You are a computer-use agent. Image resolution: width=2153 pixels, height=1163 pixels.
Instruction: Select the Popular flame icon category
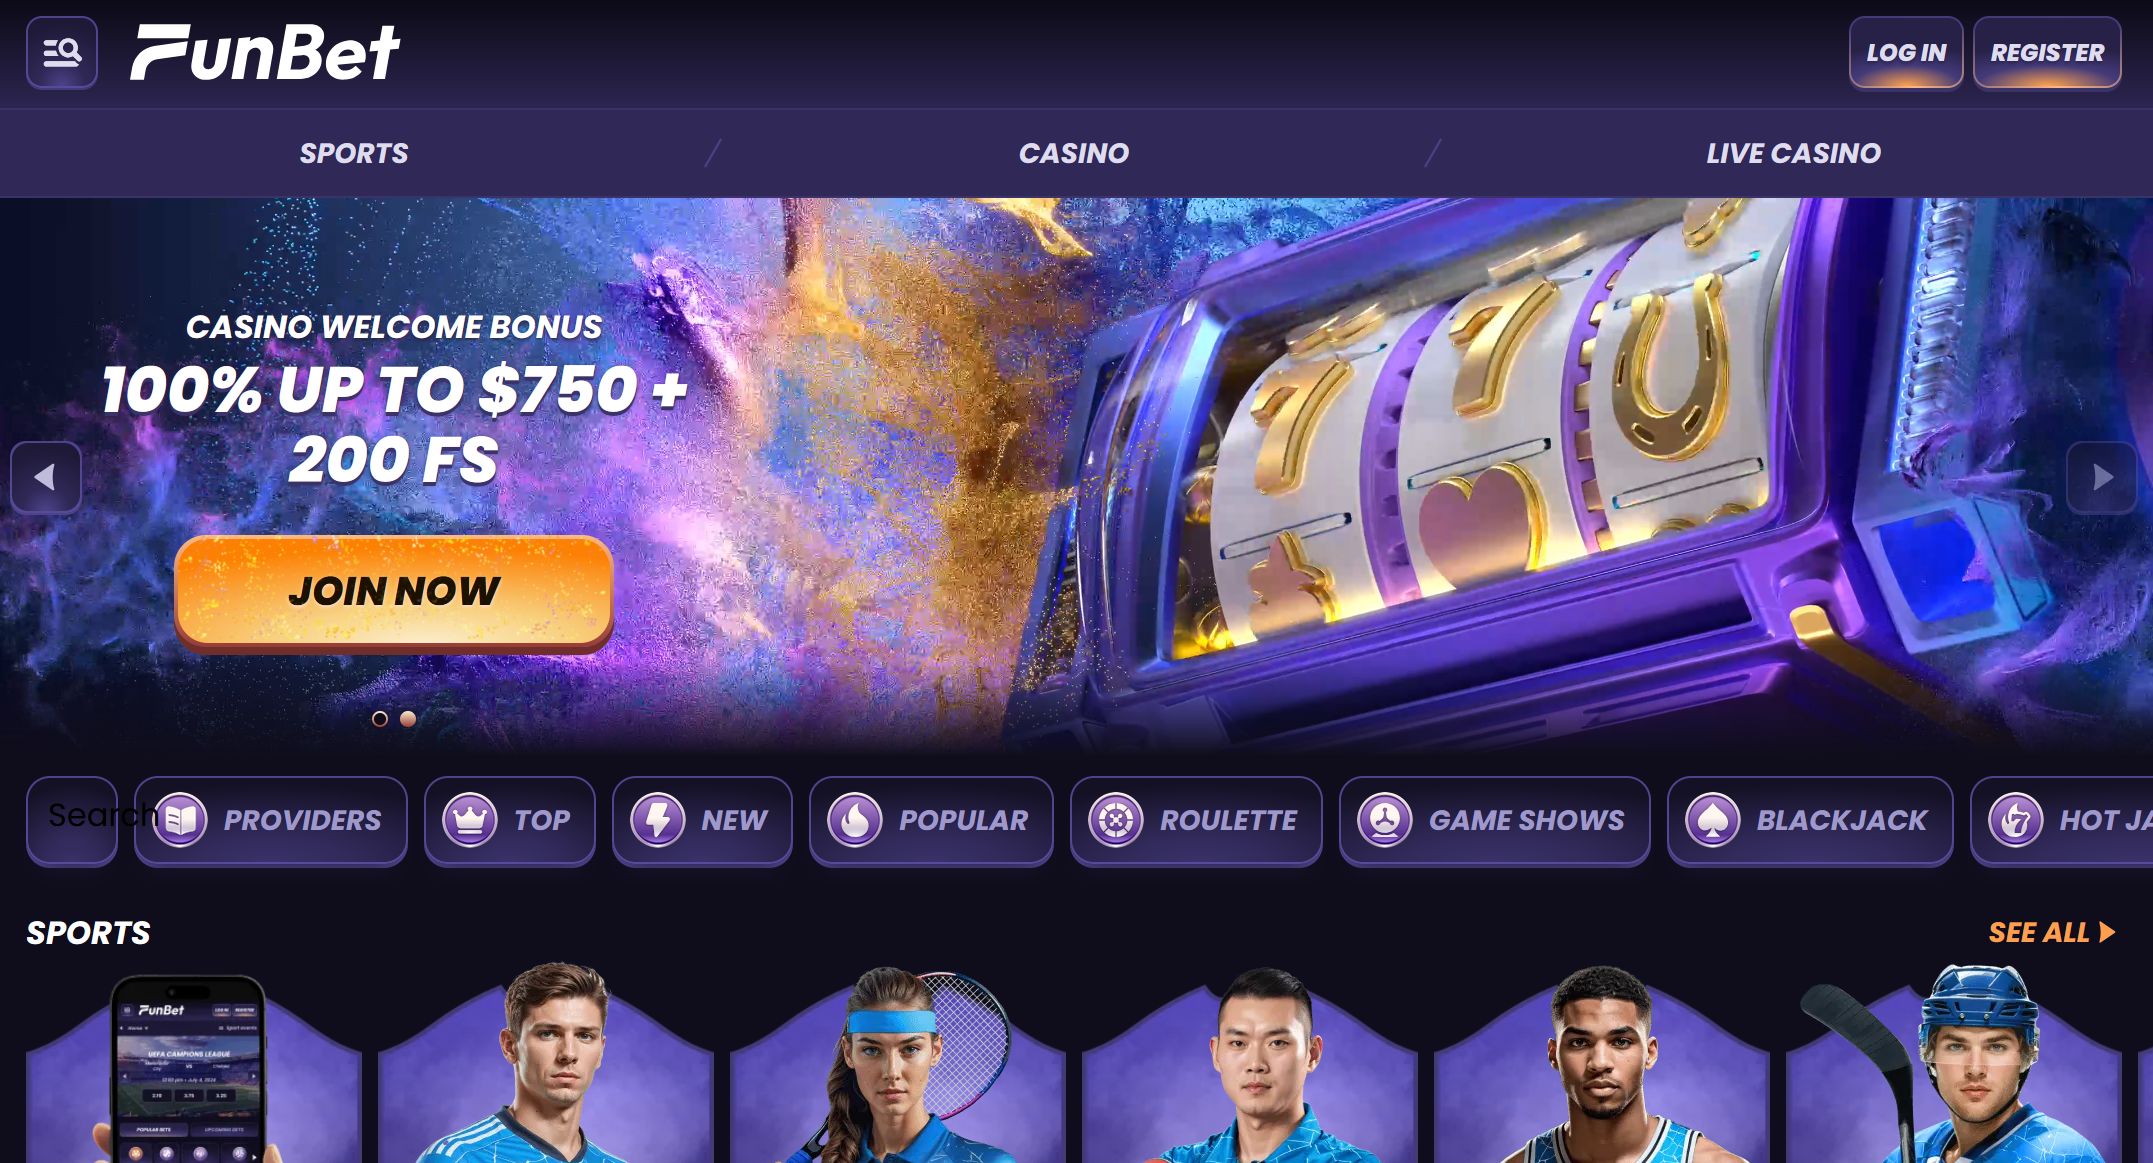coord(855,821)
